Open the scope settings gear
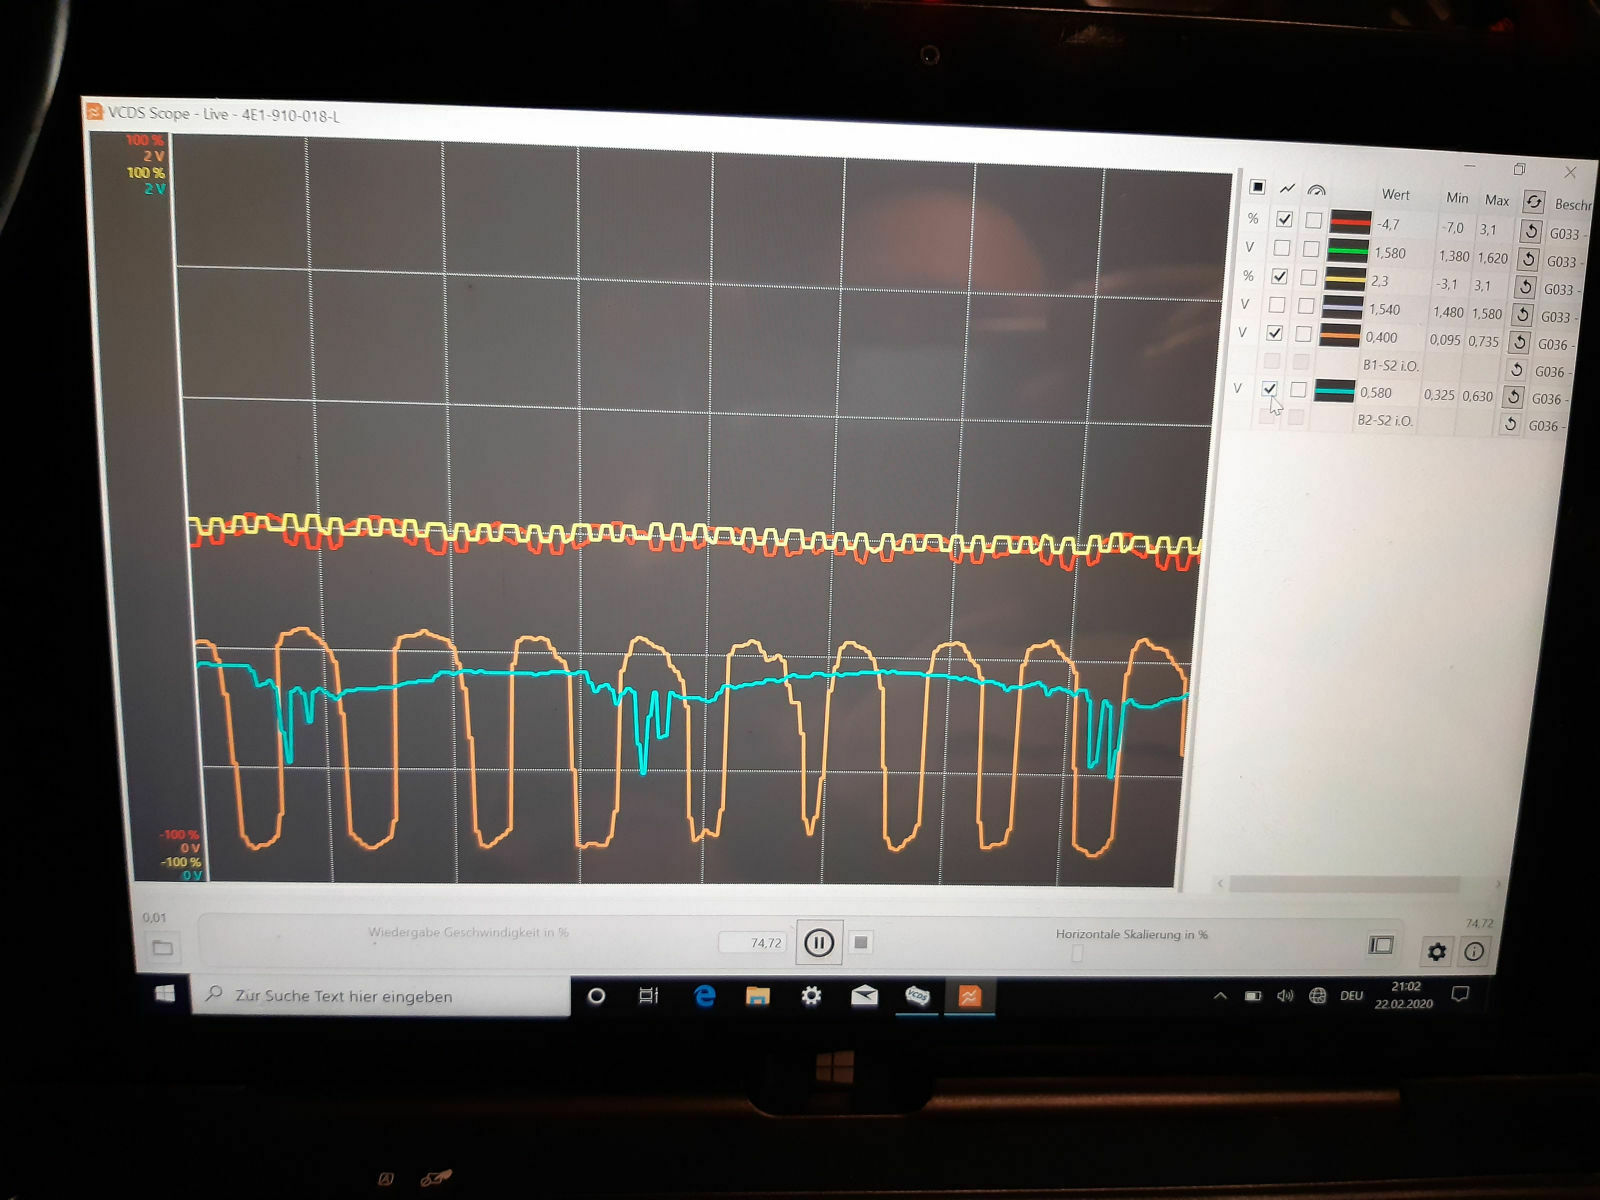 (x=1436, y=951)
